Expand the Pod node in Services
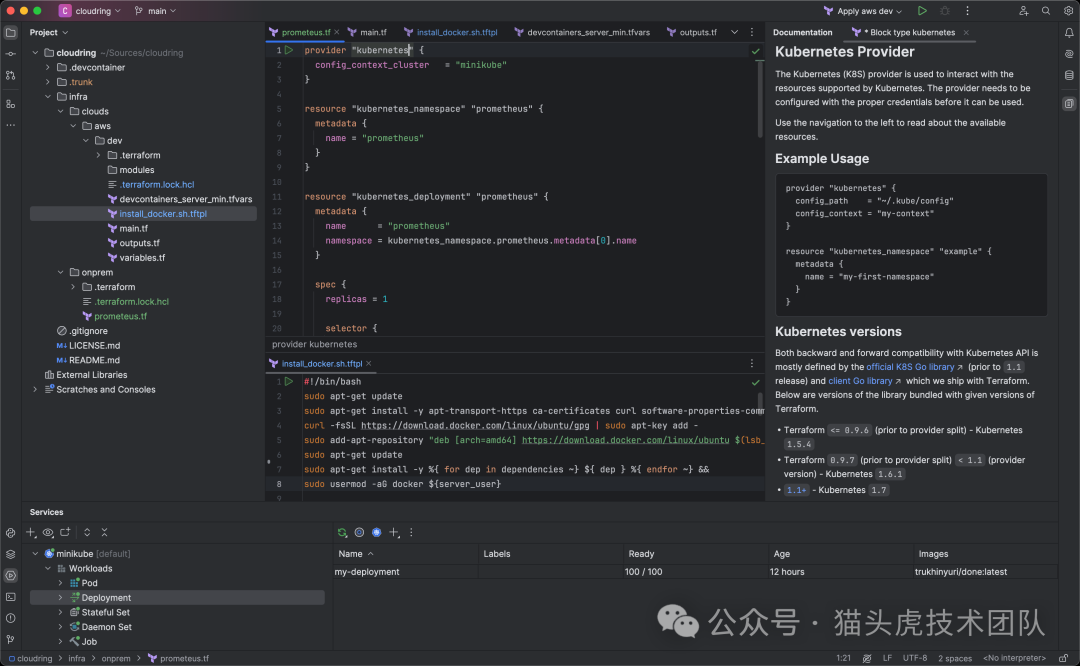This screenshot has width=1080, height=666. (60, 583)
